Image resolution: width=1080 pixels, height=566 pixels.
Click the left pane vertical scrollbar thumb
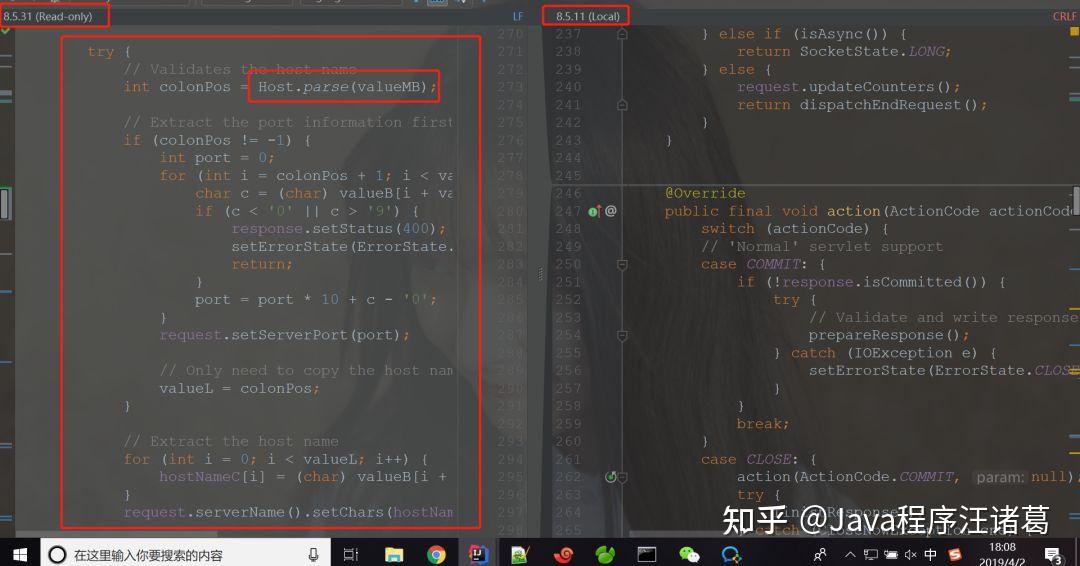coord(5,204)
